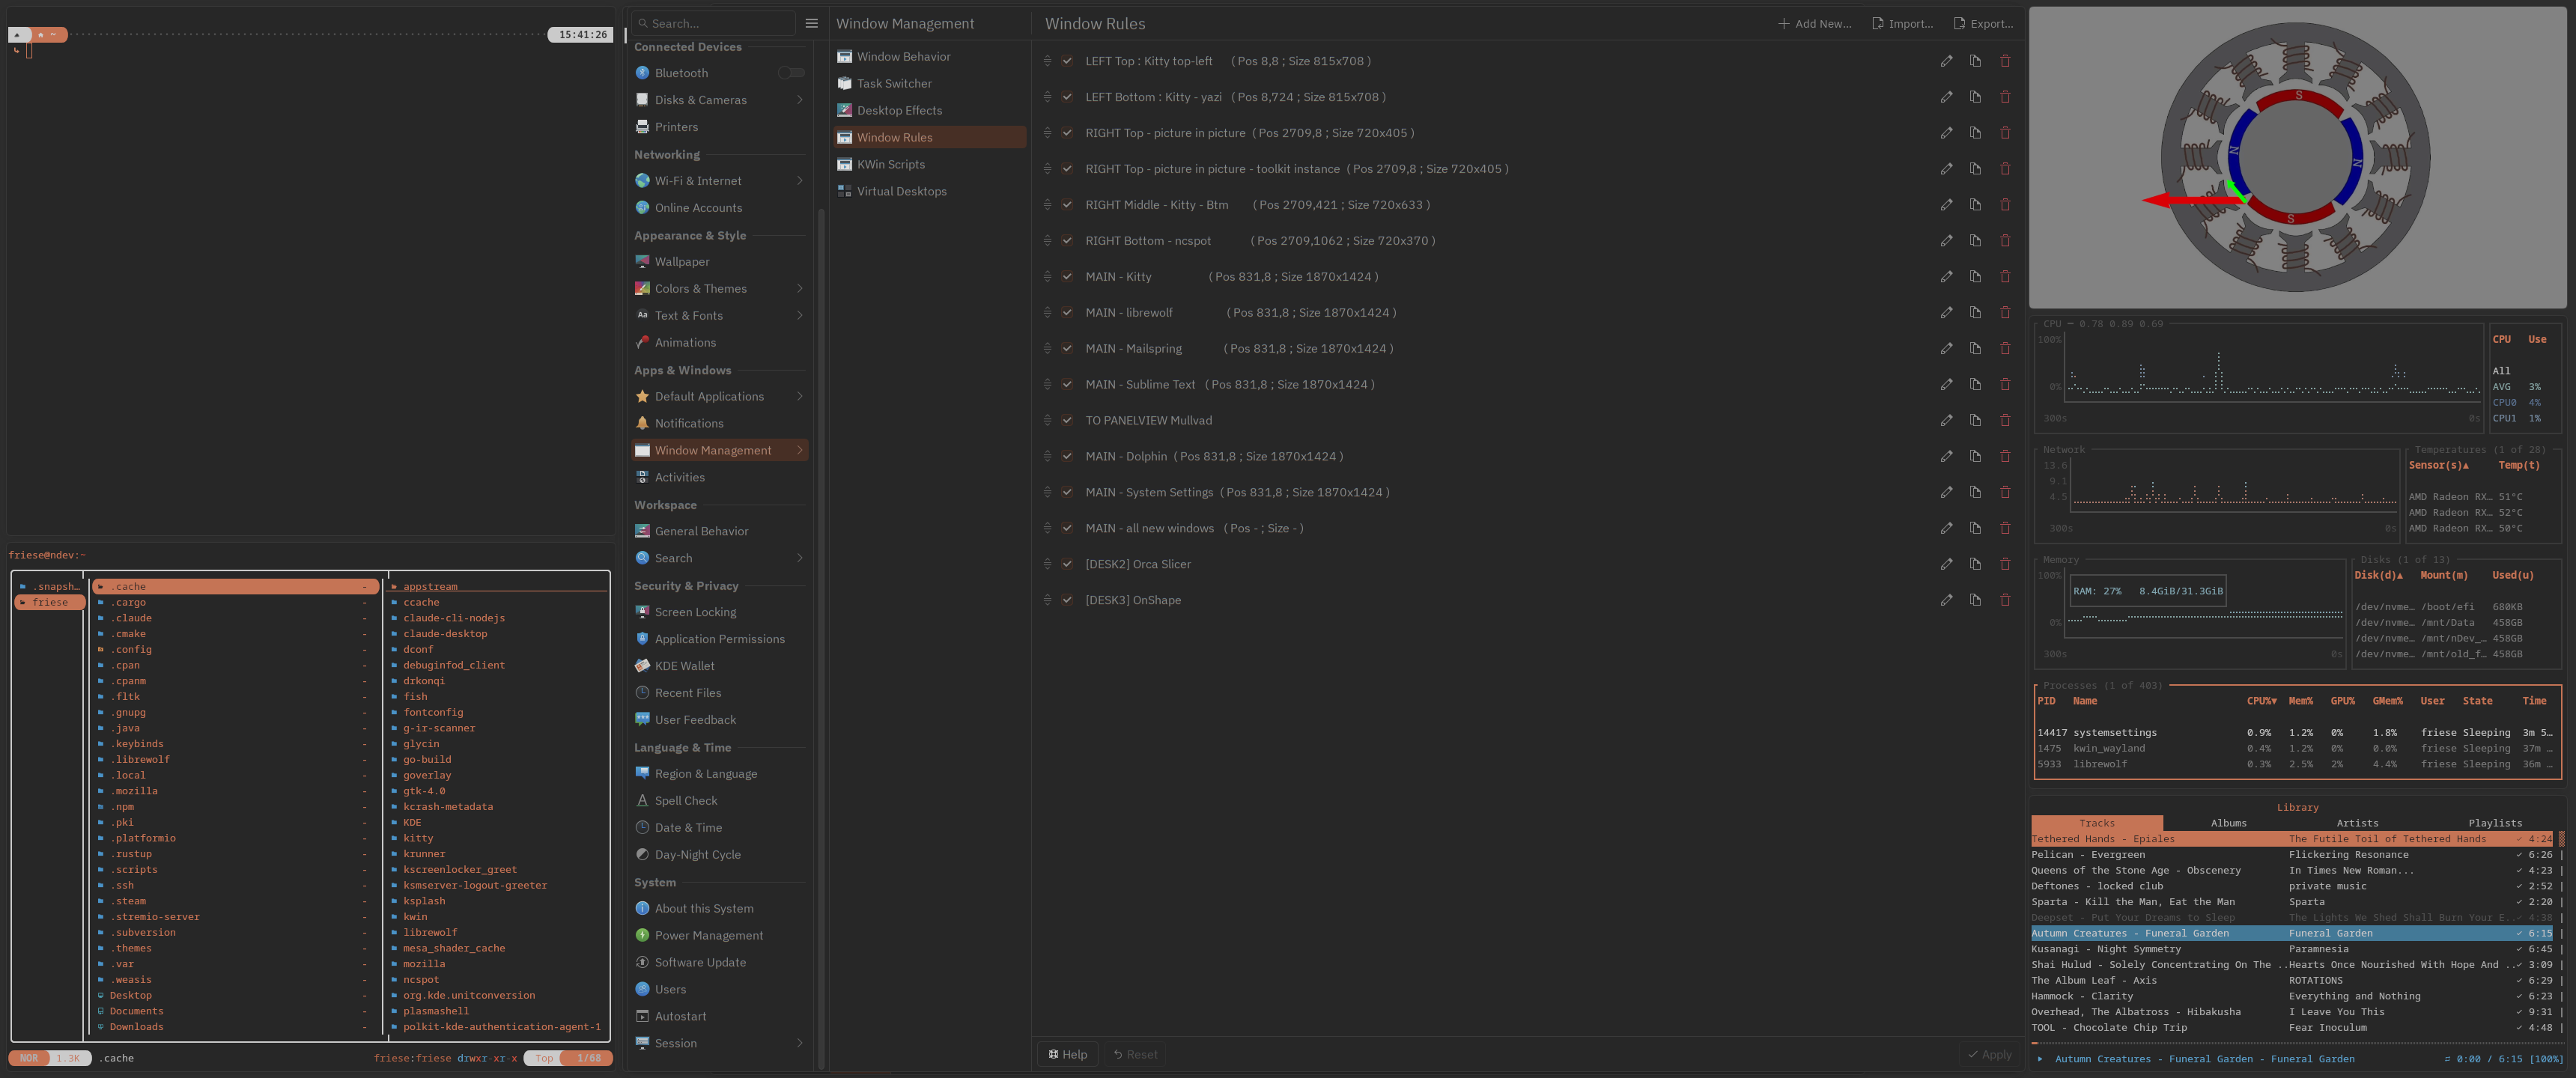The width and height of the screenshot is (2576, 1078).
Task: Edit the MAIN - Kitty rule
Action: tap(1946, 277)
